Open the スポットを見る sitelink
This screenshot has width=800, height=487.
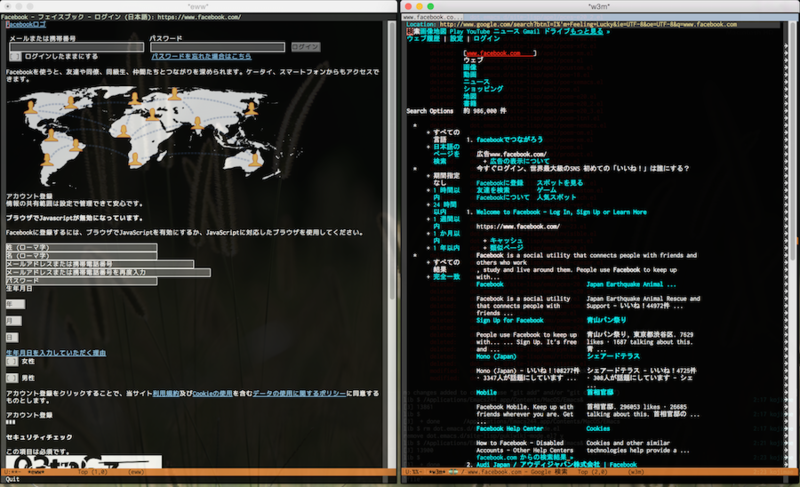pyautogui.click(x=560, y=183)
